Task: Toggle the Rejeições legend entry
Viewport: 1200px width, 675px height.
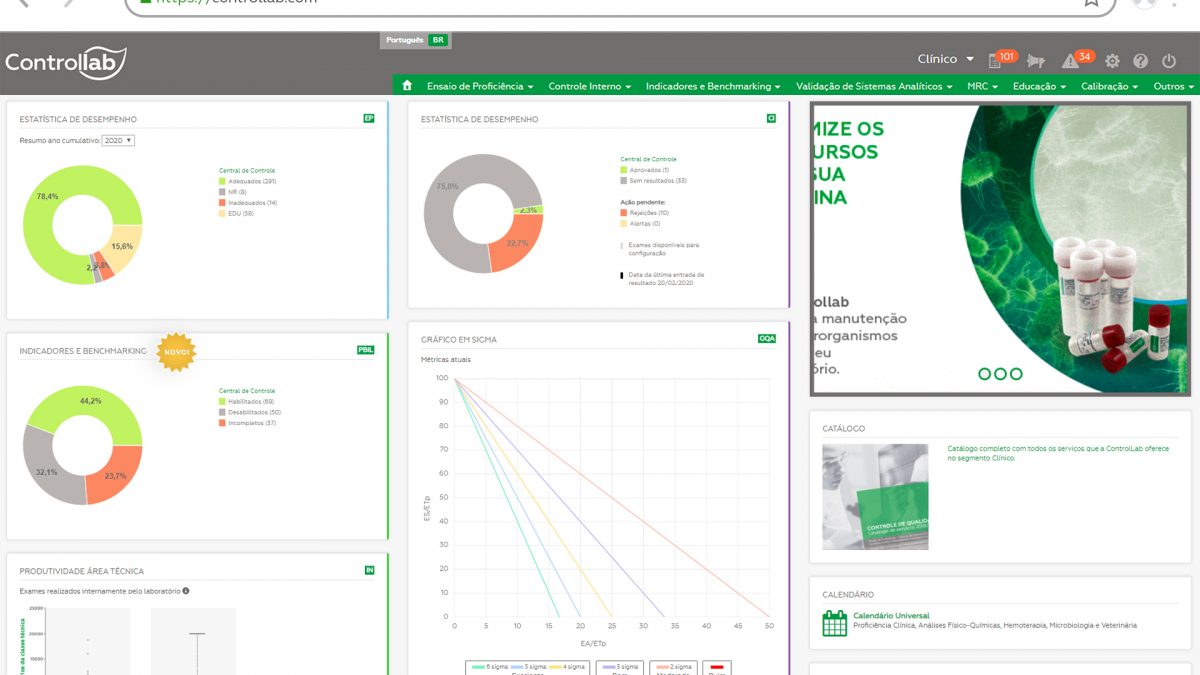Action: click(648, 213)
